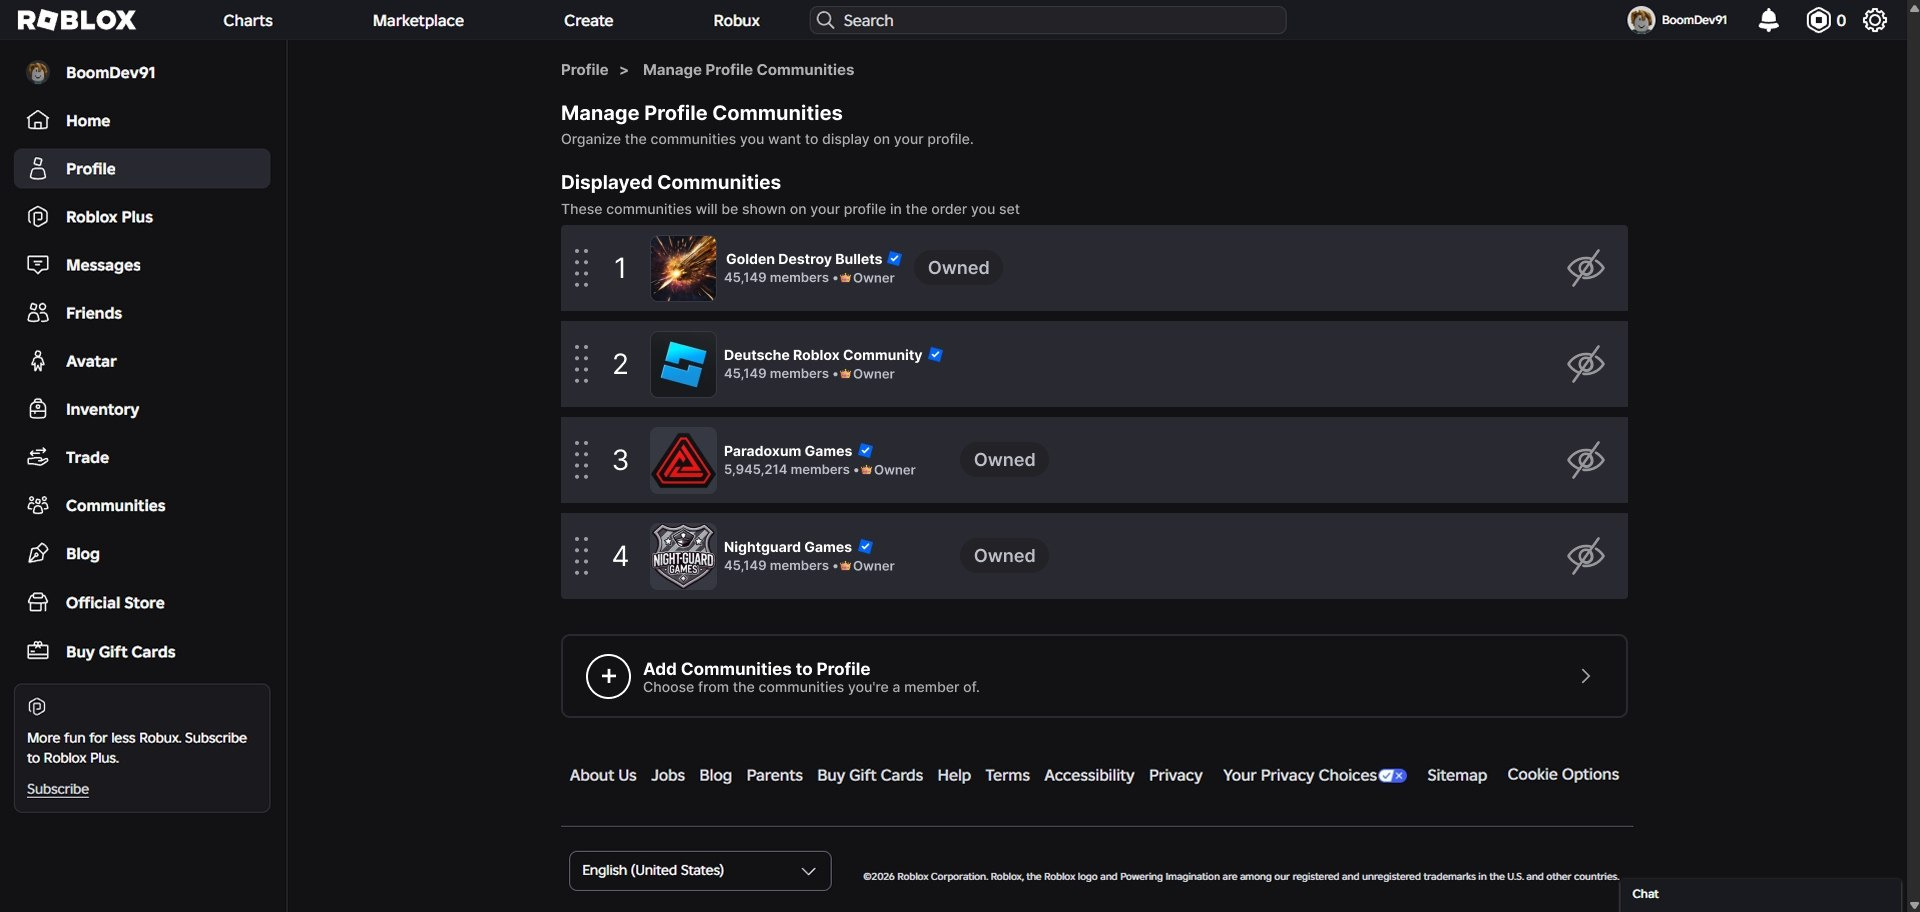Open the Parents footer link
1920x912 pixels.
(x=774, y=775)
